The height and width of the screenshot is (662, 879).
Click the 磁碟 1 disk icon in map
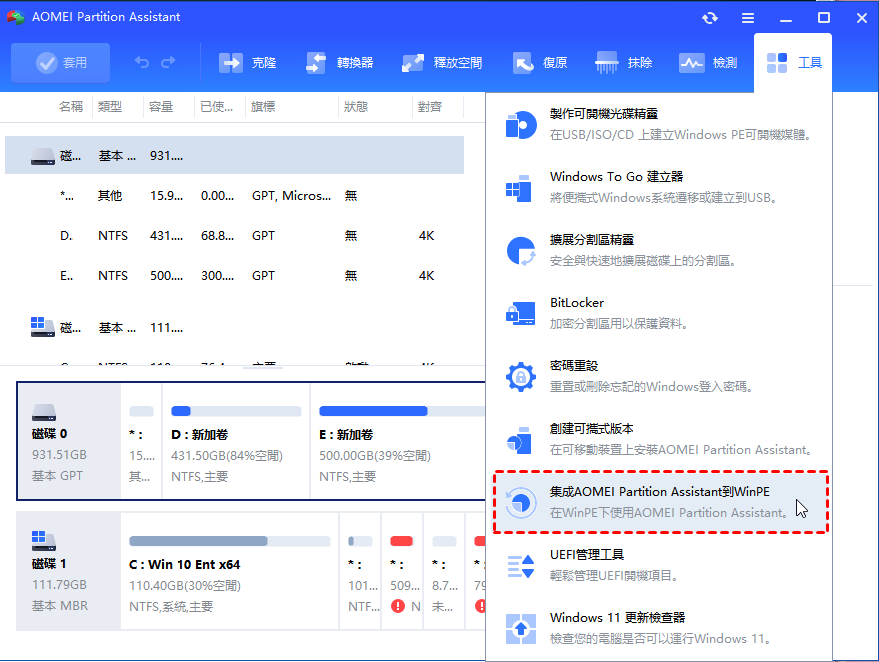(43, 541)
